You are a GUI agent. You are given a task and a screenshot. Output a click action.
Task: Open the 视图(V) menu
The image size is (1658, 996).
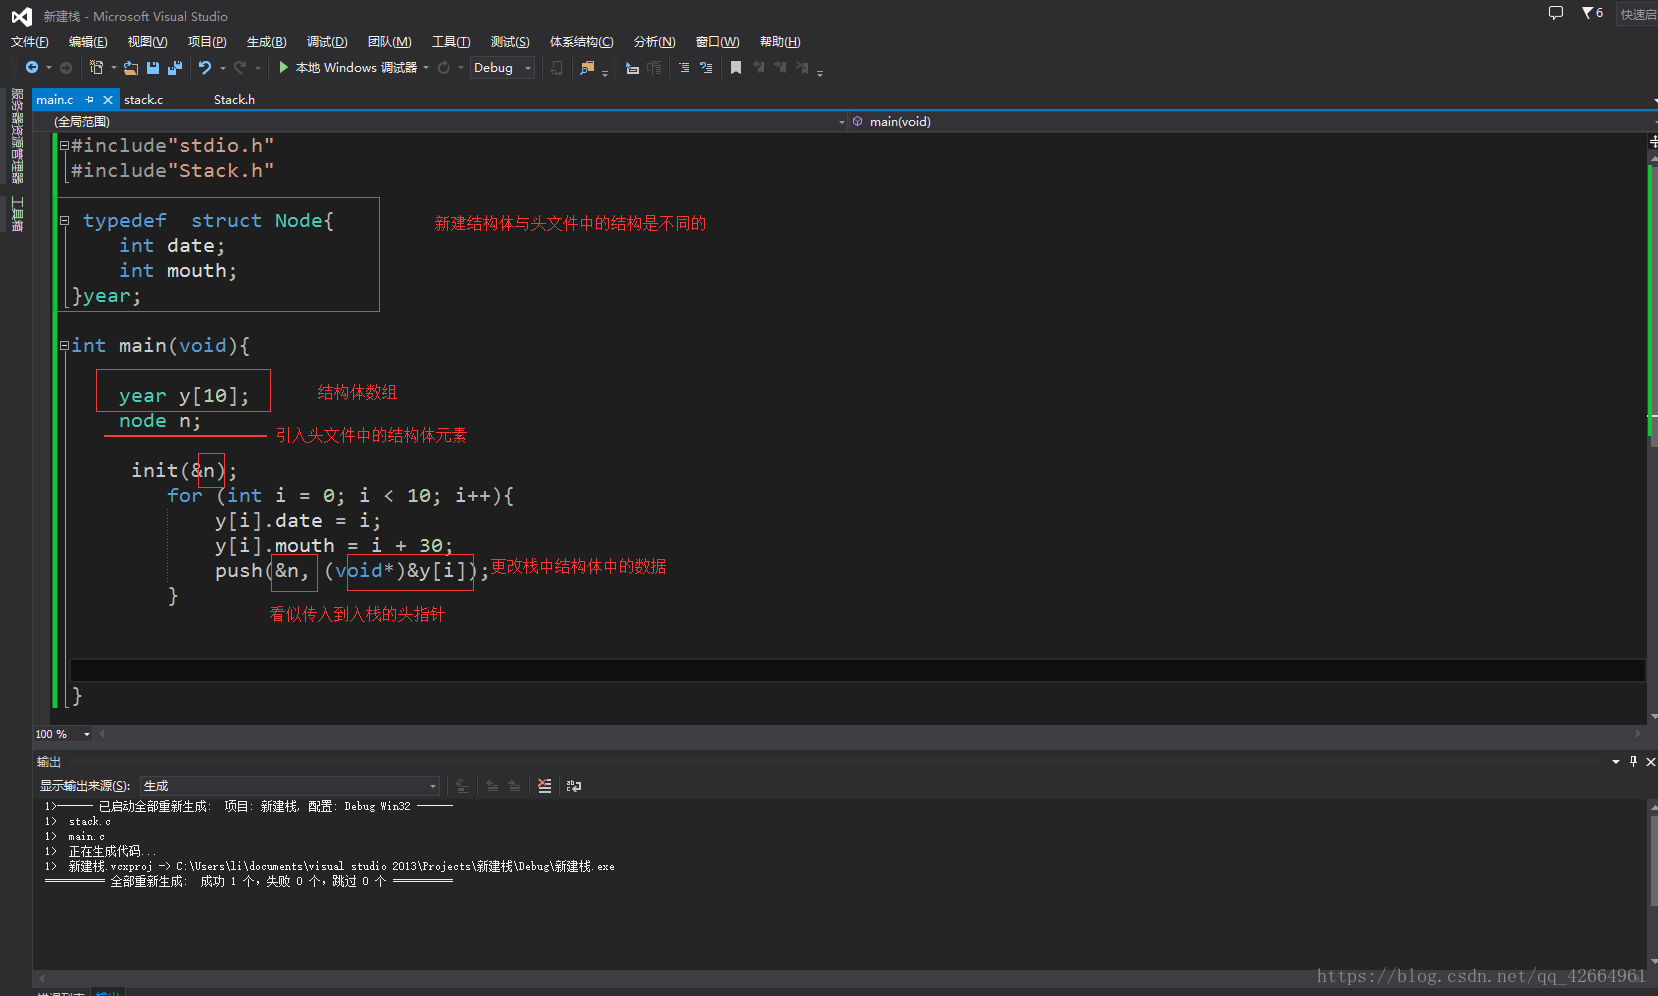[147, 42]
